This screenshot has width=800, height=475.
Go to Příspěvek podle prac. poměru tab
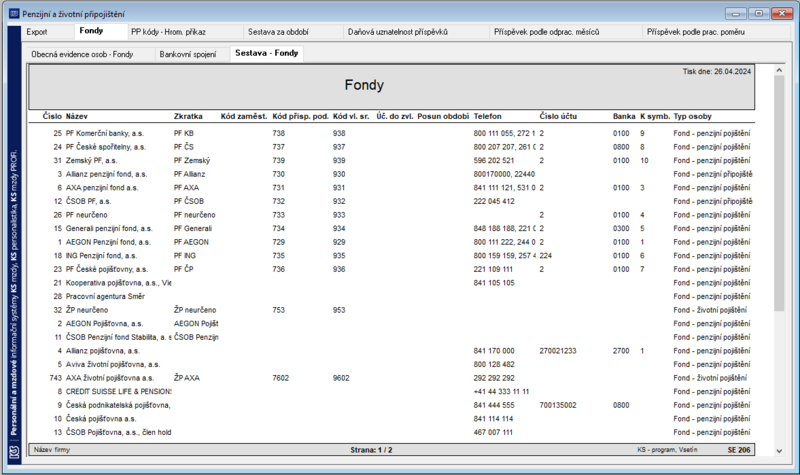(695, 32)
